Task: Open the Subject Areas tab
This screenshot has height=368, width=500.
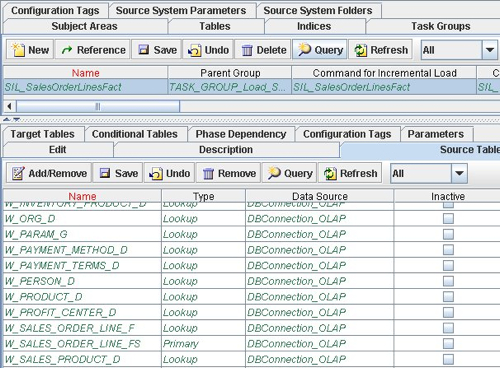Action: tap(85, 26)
